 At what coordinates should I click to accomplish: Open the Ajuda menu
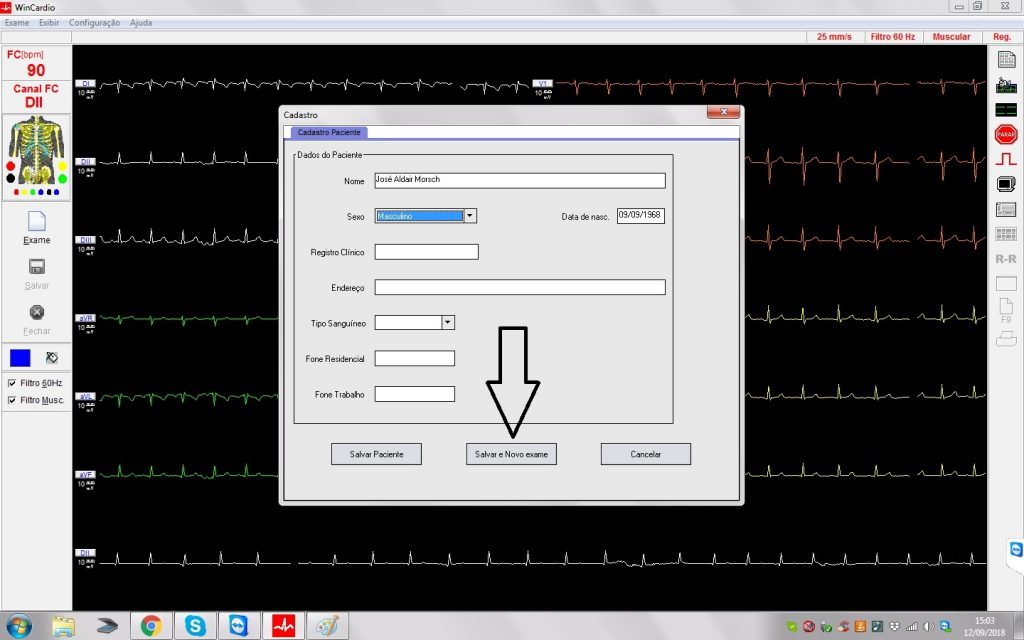[x=141, y=23]
